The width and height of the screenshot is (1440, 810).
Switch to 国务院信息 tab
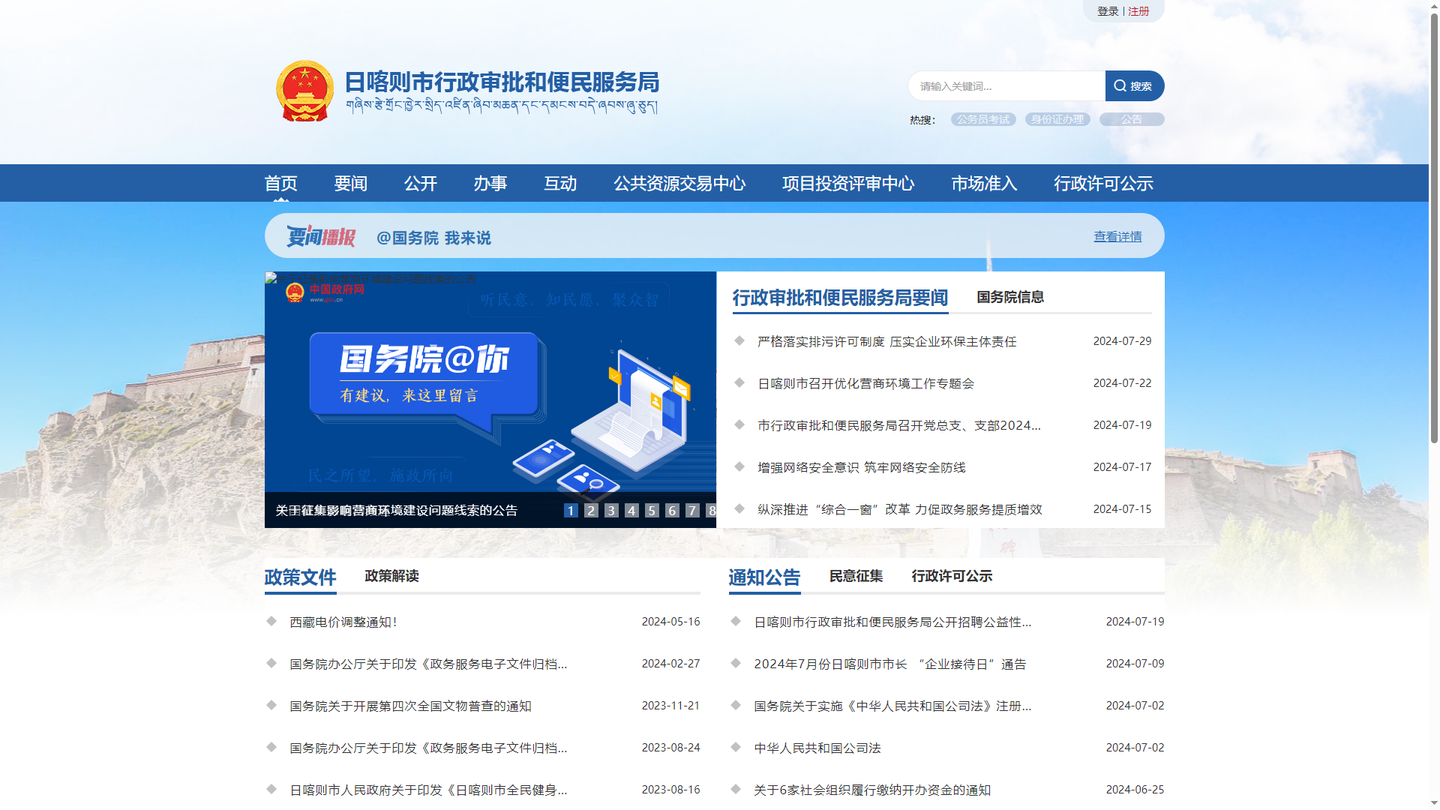[1010, 297]
